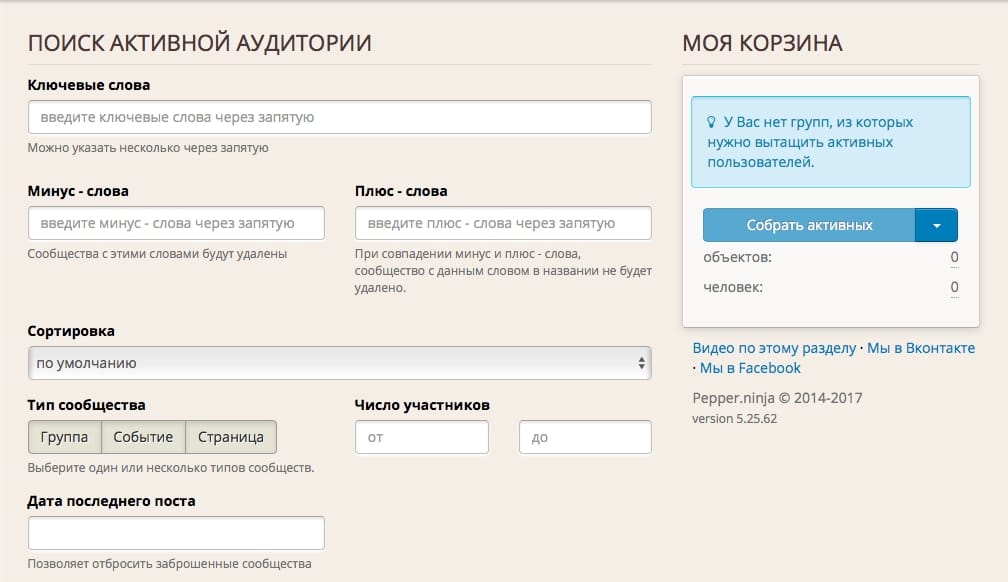The image size is (1008, 582).
Task: Click into the Минус - слова field
Action: click(x=176, y=223)
